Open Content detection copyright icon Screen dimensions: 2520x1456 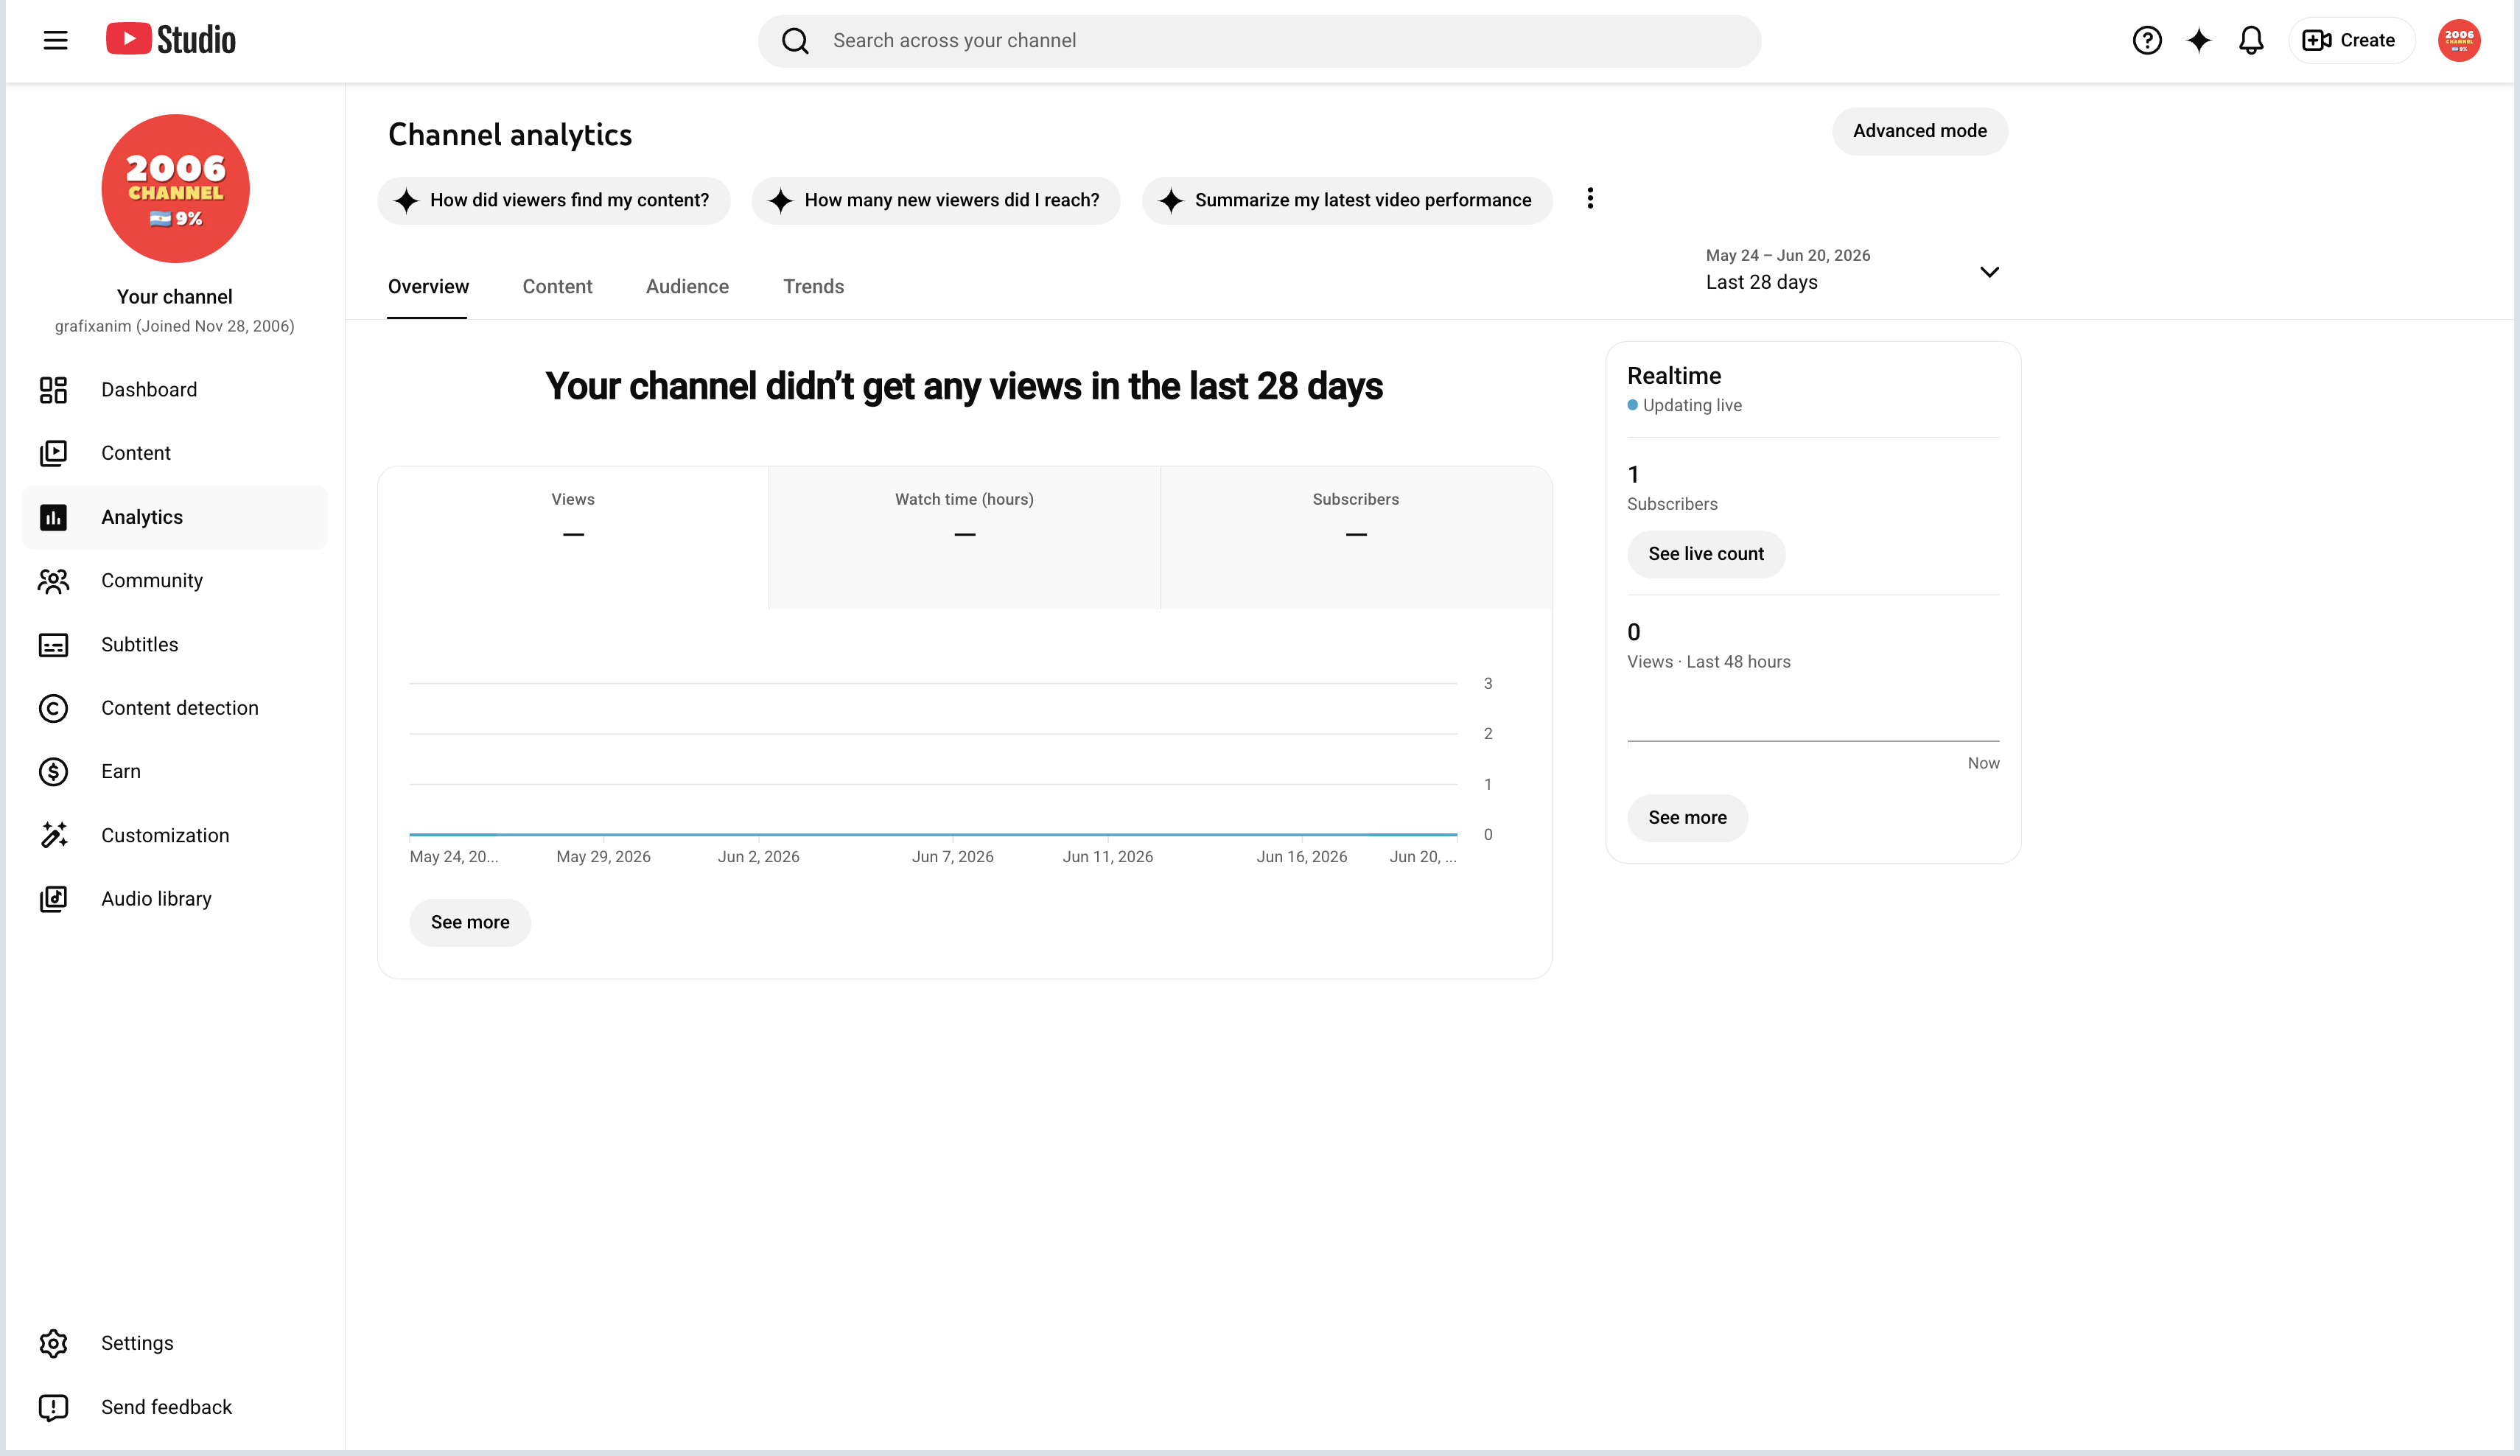tap(53, 708)
